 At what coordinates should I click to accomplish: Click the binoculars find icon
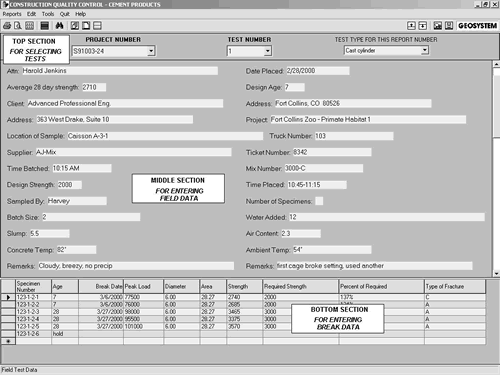point(59,26)
